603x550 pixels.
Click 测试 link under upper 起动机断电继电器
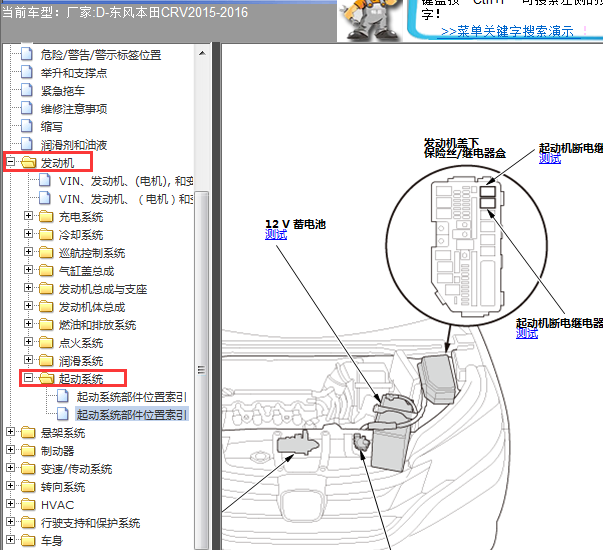(x=550, y=158)
